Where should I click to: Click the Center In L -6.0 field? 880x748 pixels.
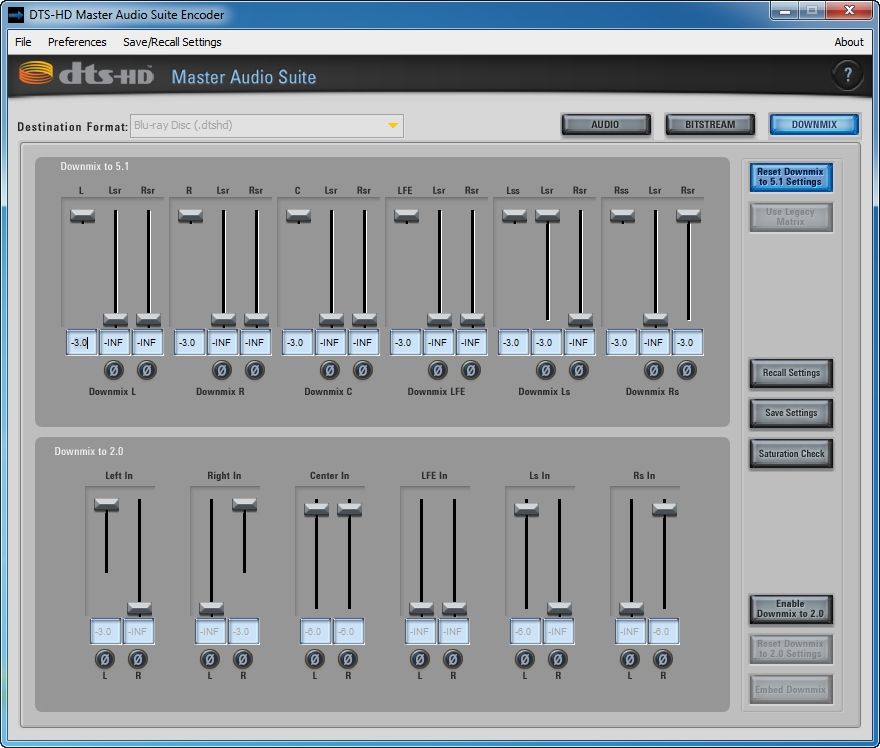pos(314,631)
